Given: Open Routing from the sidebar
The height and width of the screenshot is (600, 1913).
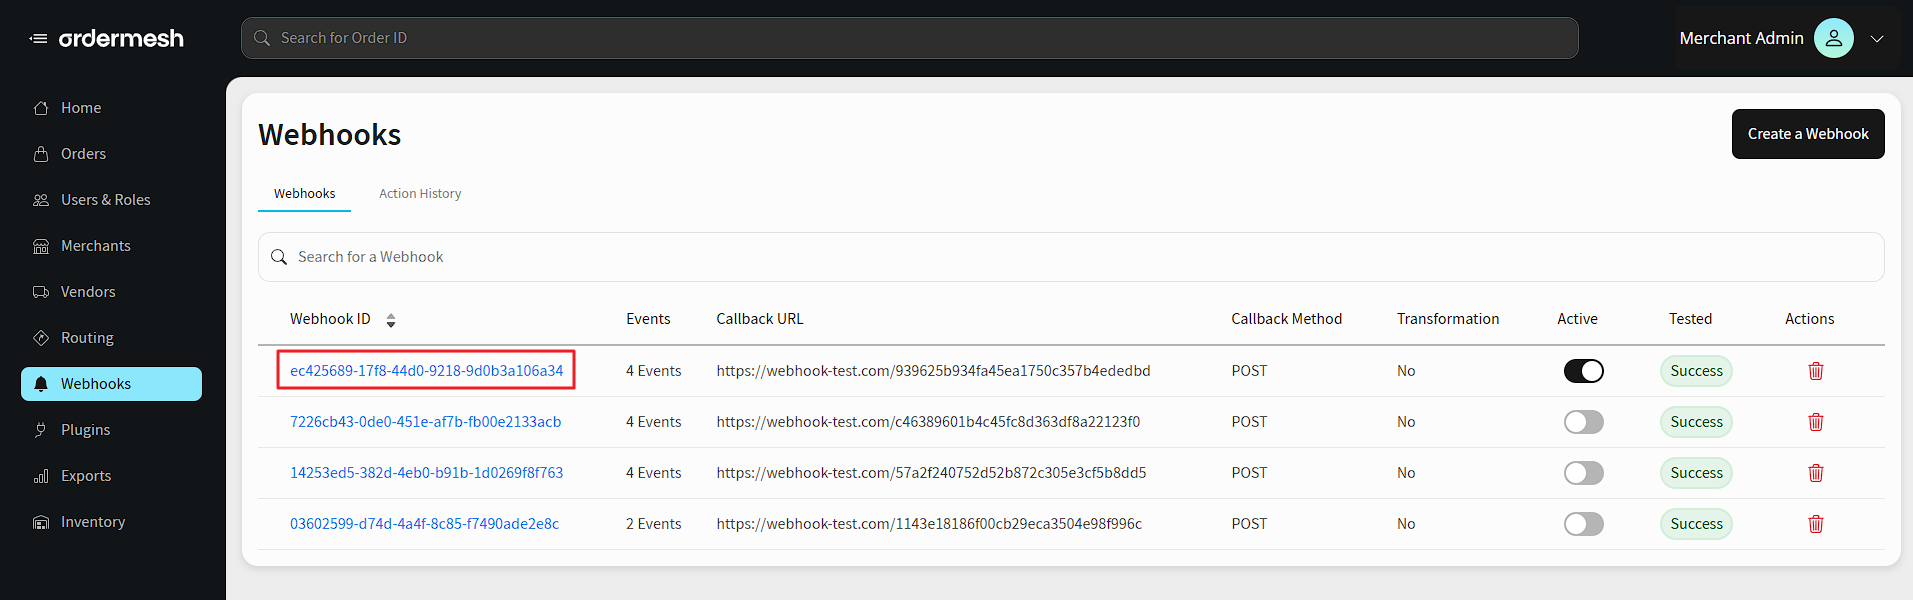Looking at the screenshot, I should point(87,338).
